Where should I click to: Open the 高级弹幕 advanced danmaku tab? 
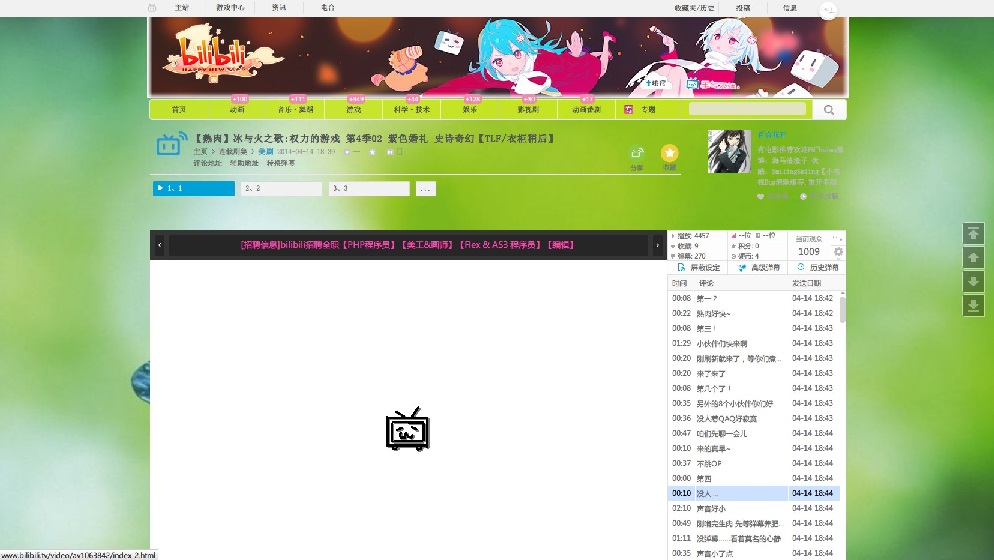[x=759, y=268]
